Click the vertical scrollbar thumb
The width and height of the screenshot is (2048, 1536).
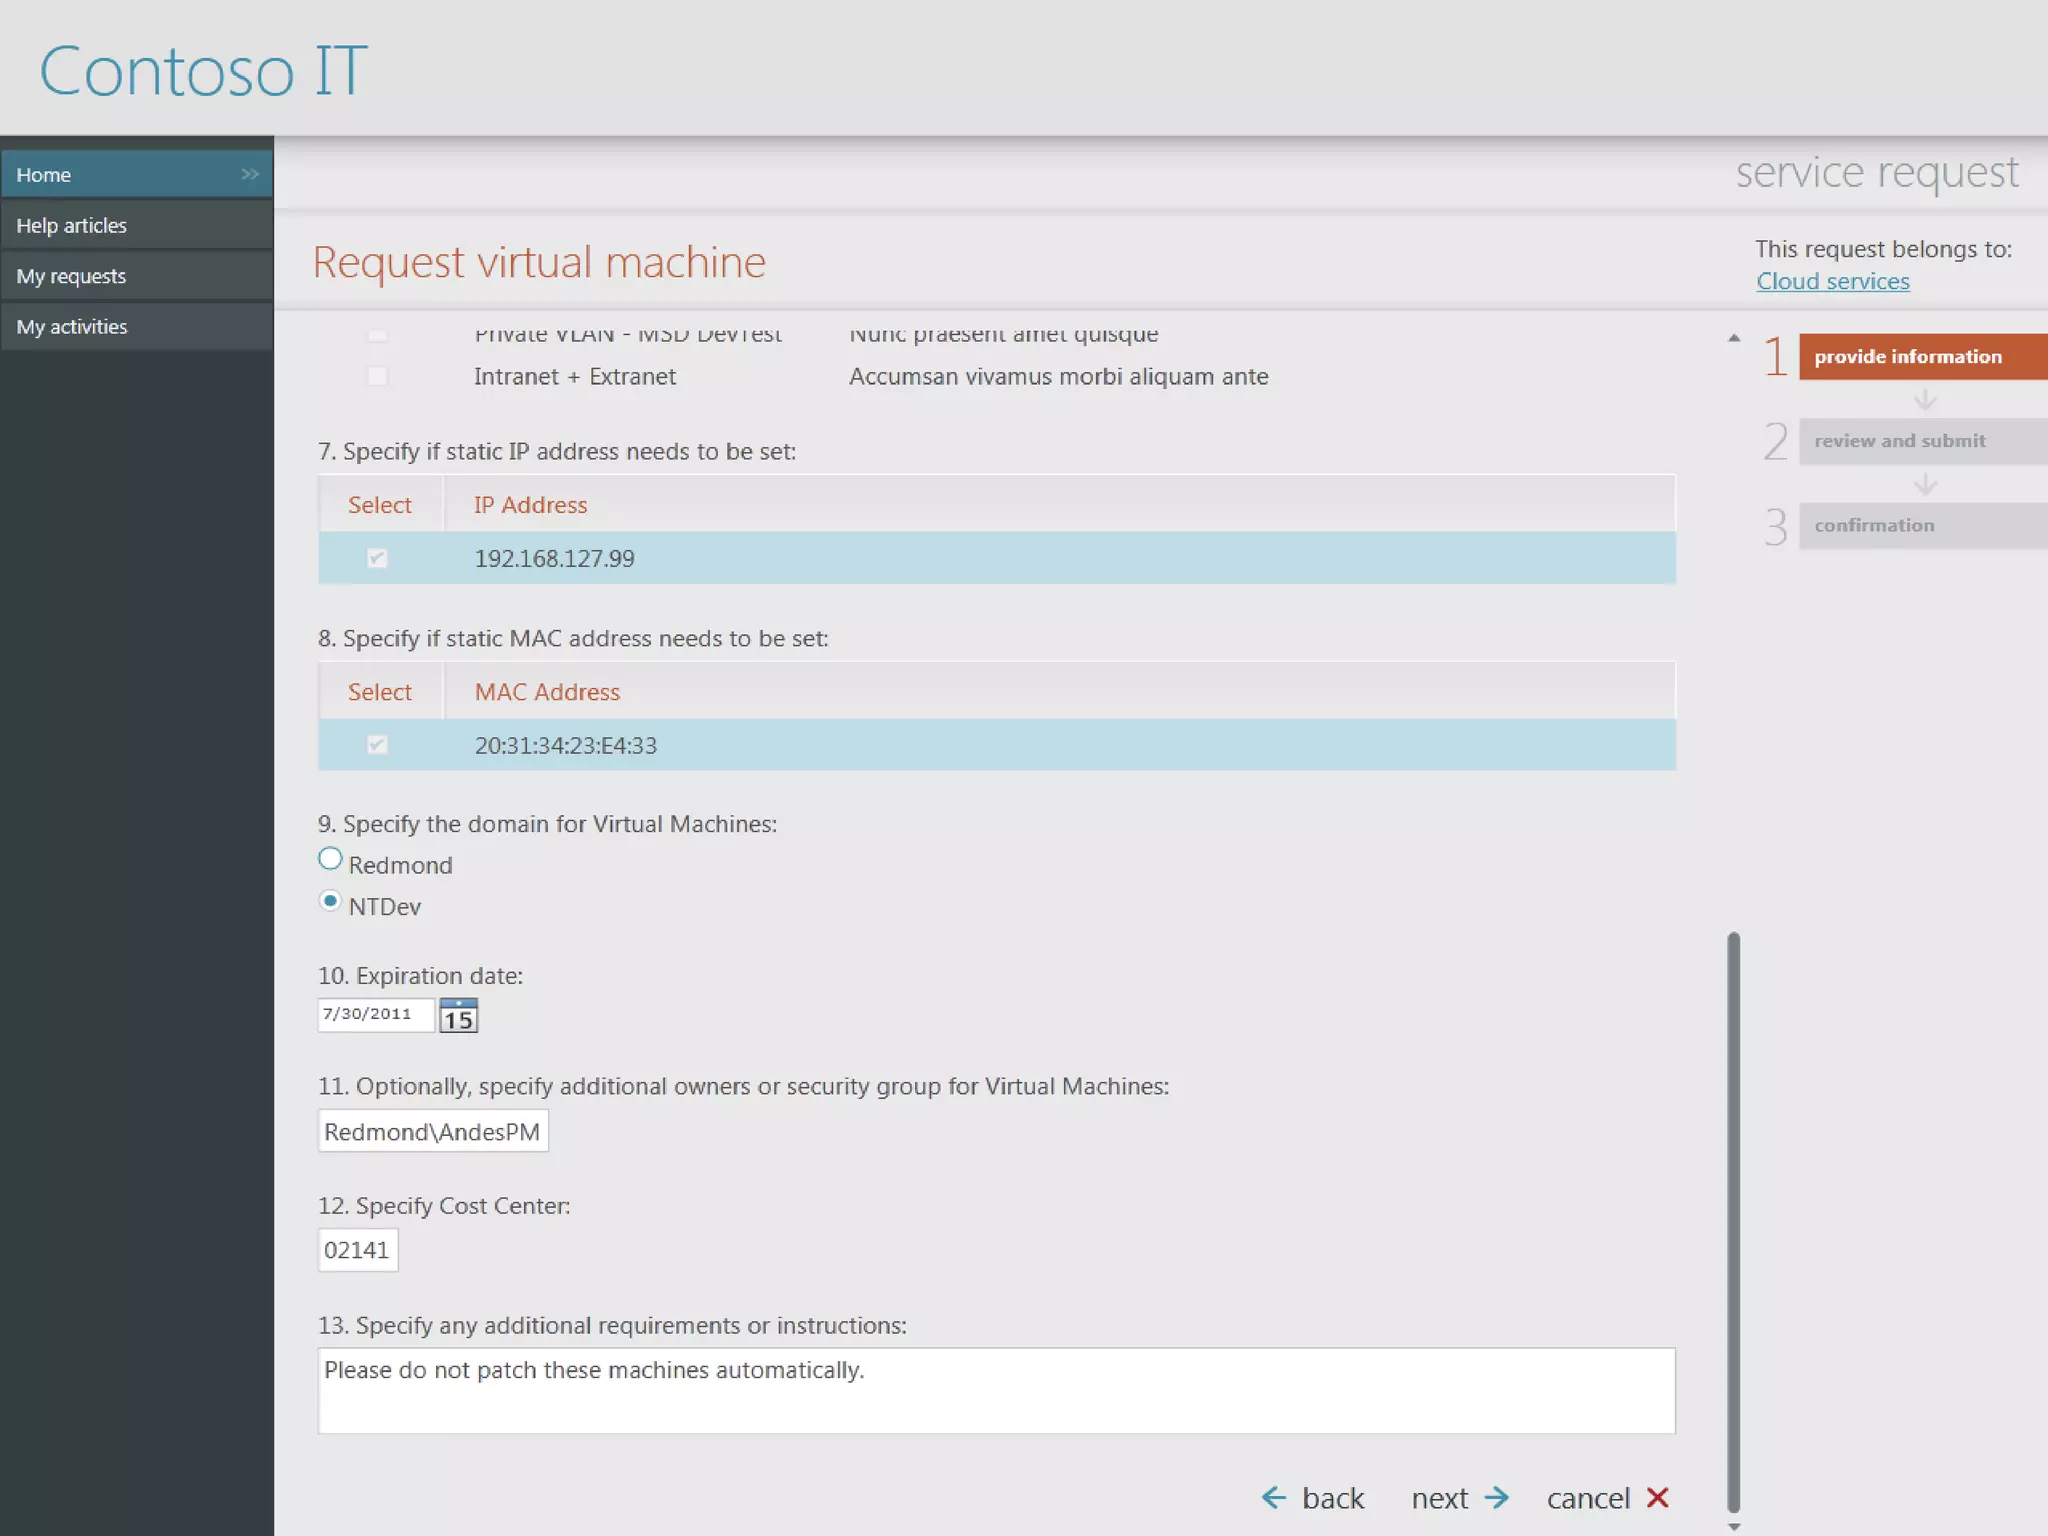[x=1733, y=1220]
